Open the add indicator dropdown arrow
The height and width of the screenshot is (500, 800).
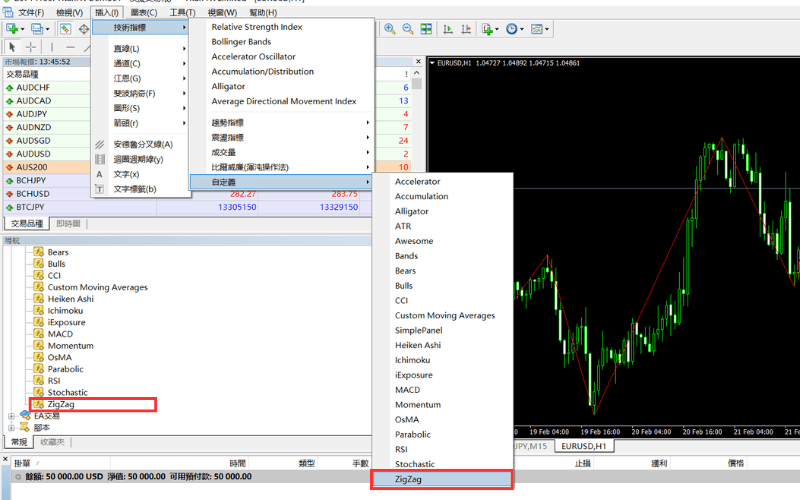[497, 29]
